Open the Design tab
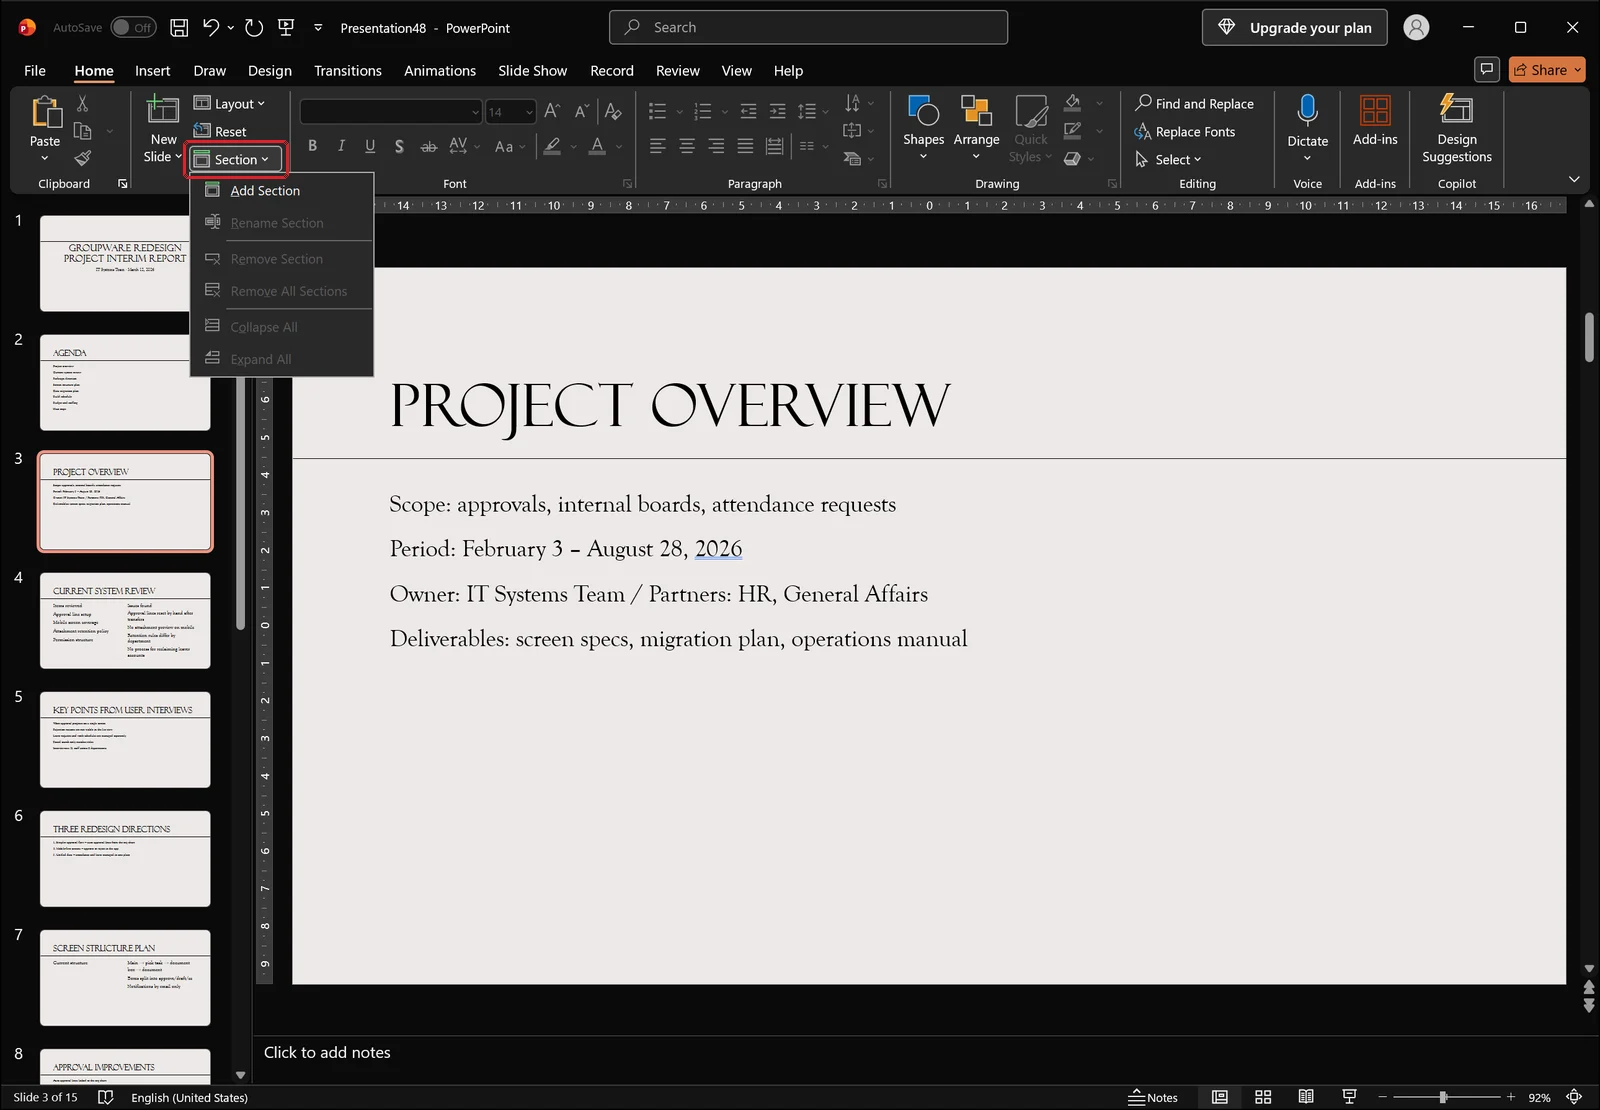 pyautogui.click(x=270, y=70)
